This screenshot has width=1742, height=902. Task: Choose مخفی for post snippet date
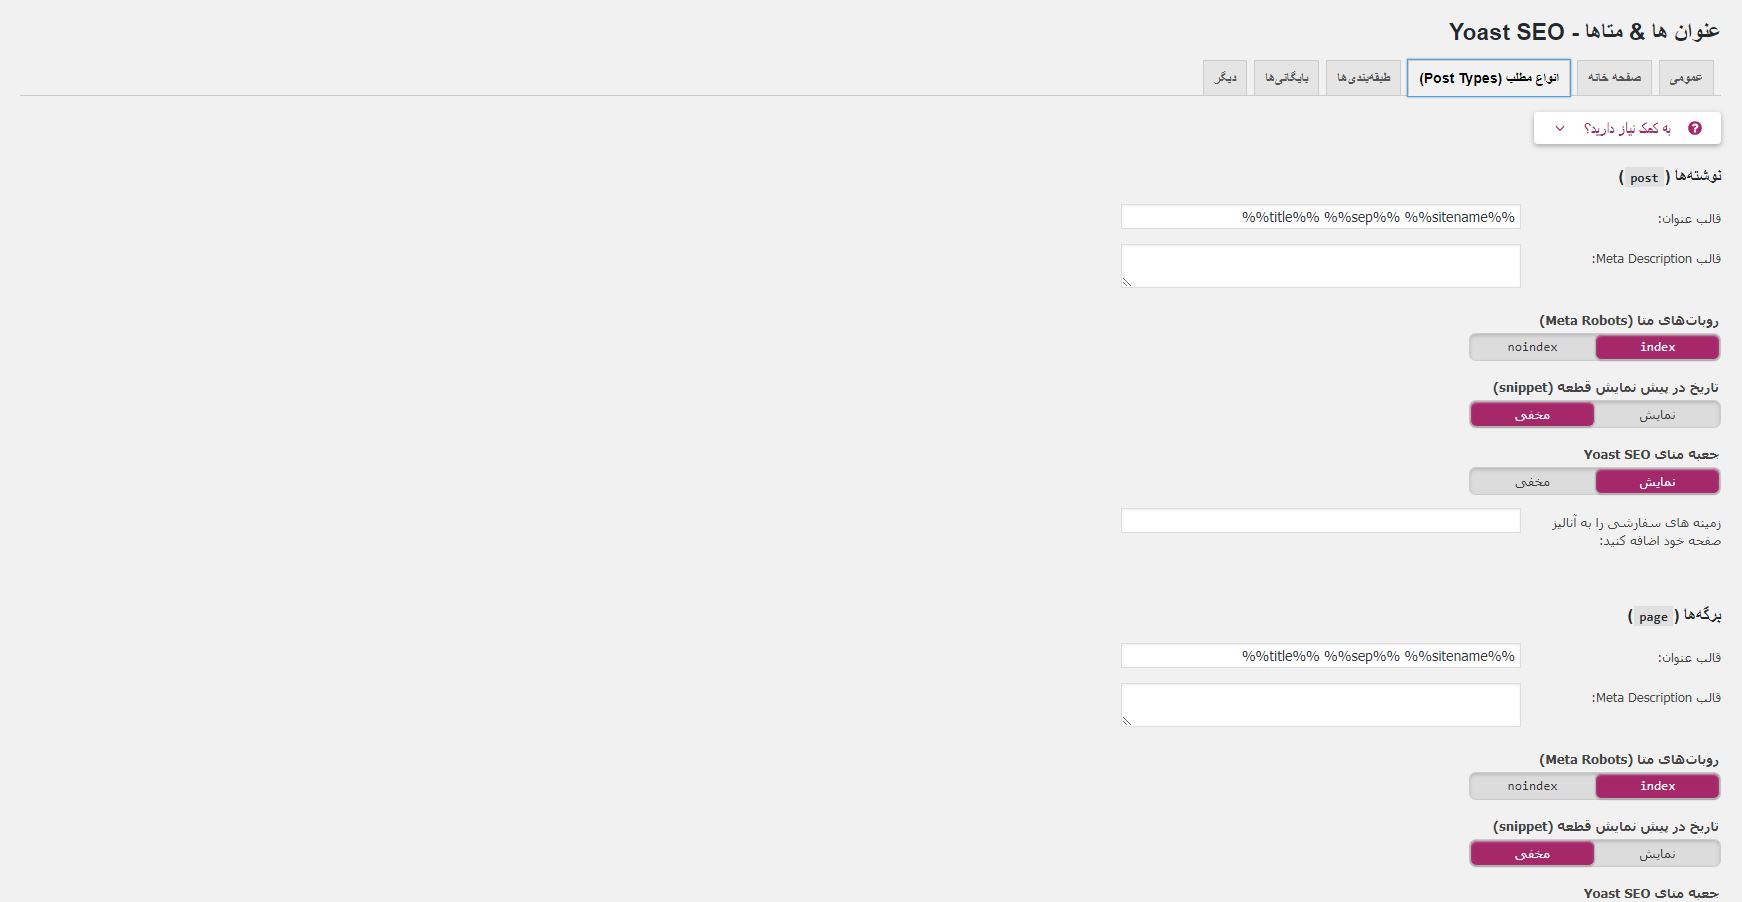coord(1532,414)
